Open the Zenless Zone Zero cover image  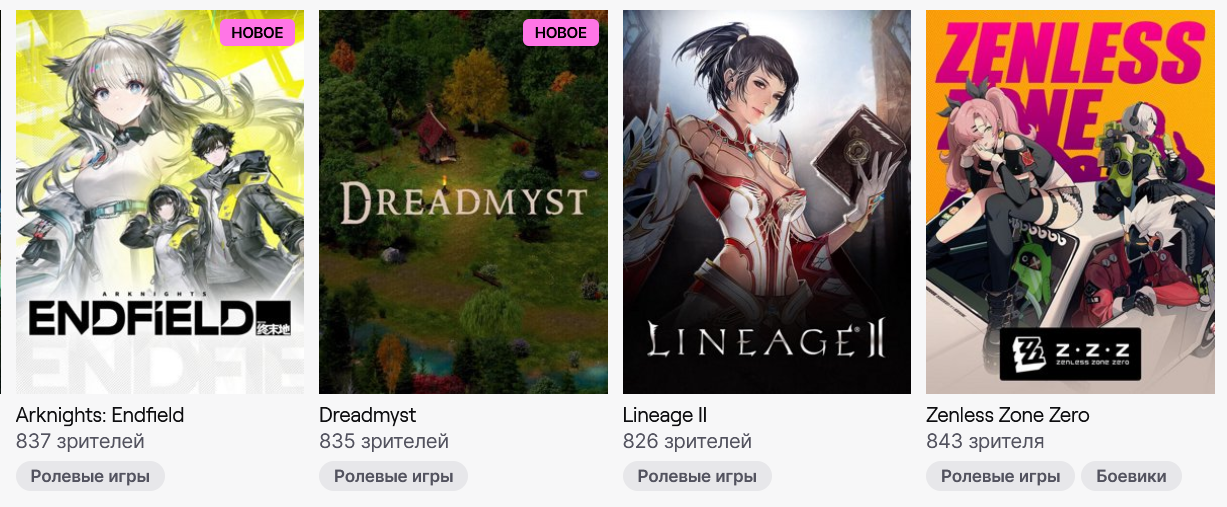coord(1070,202)
